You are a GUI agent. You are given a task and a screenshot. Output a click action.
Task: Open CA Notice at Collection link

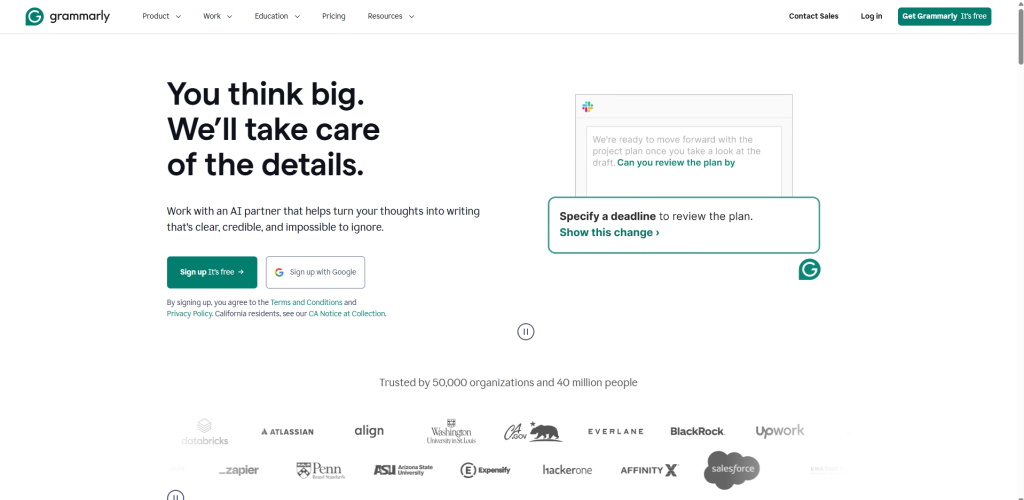coord(347,313)
